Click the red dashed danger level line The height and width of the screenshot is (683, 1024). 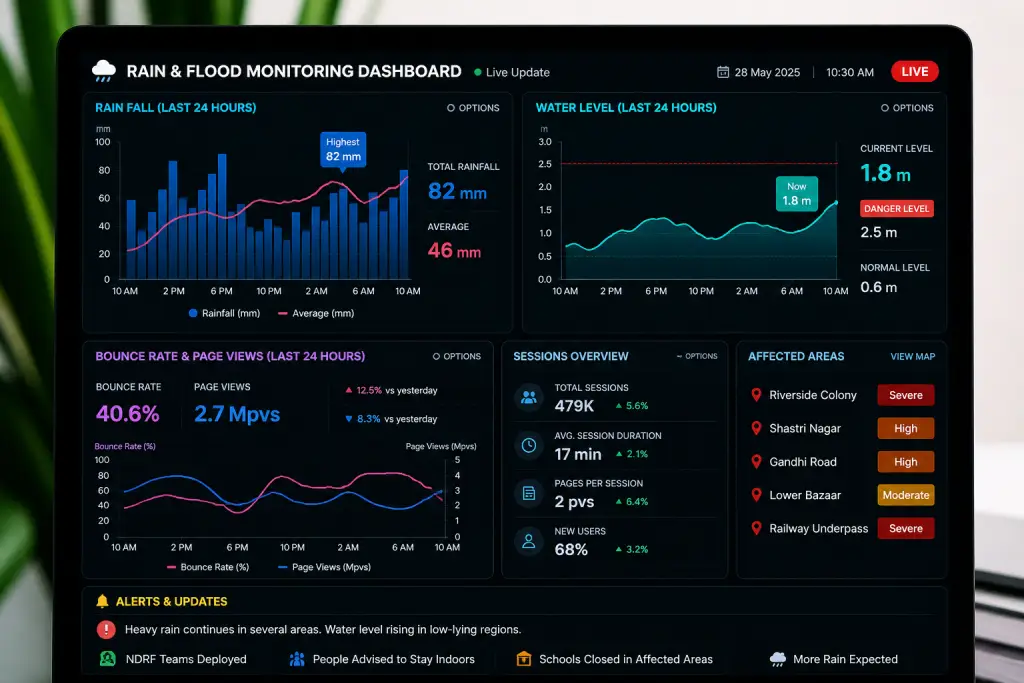[x=699, y=163]
